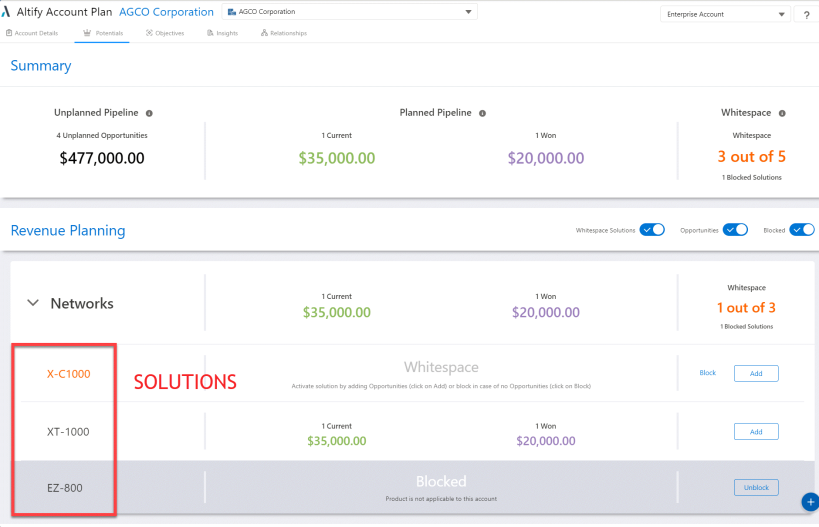Click Networks row $20,000.00 won amount
819x527 pixels.
click(x=546, y=312)
